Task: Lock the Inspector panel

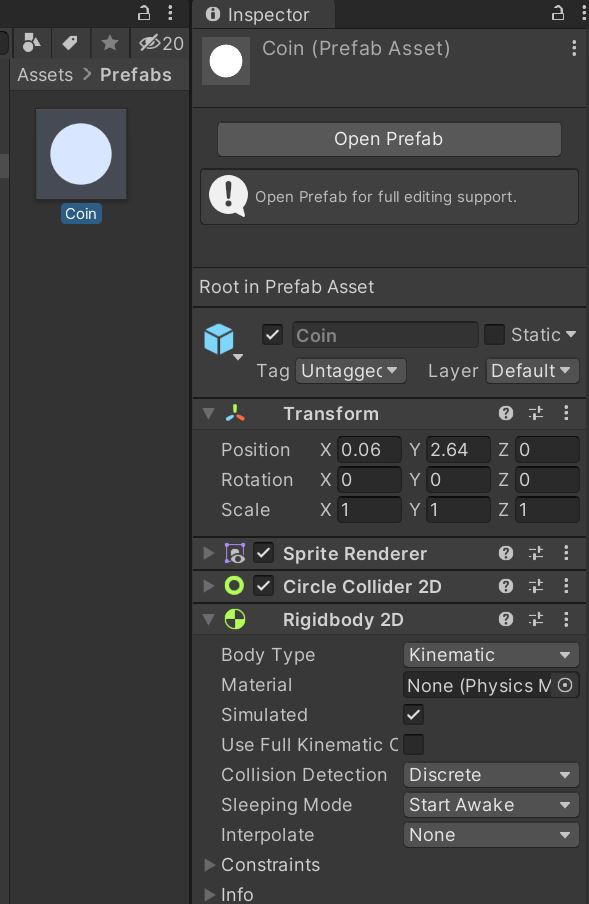Action: (x=557, y=13)
